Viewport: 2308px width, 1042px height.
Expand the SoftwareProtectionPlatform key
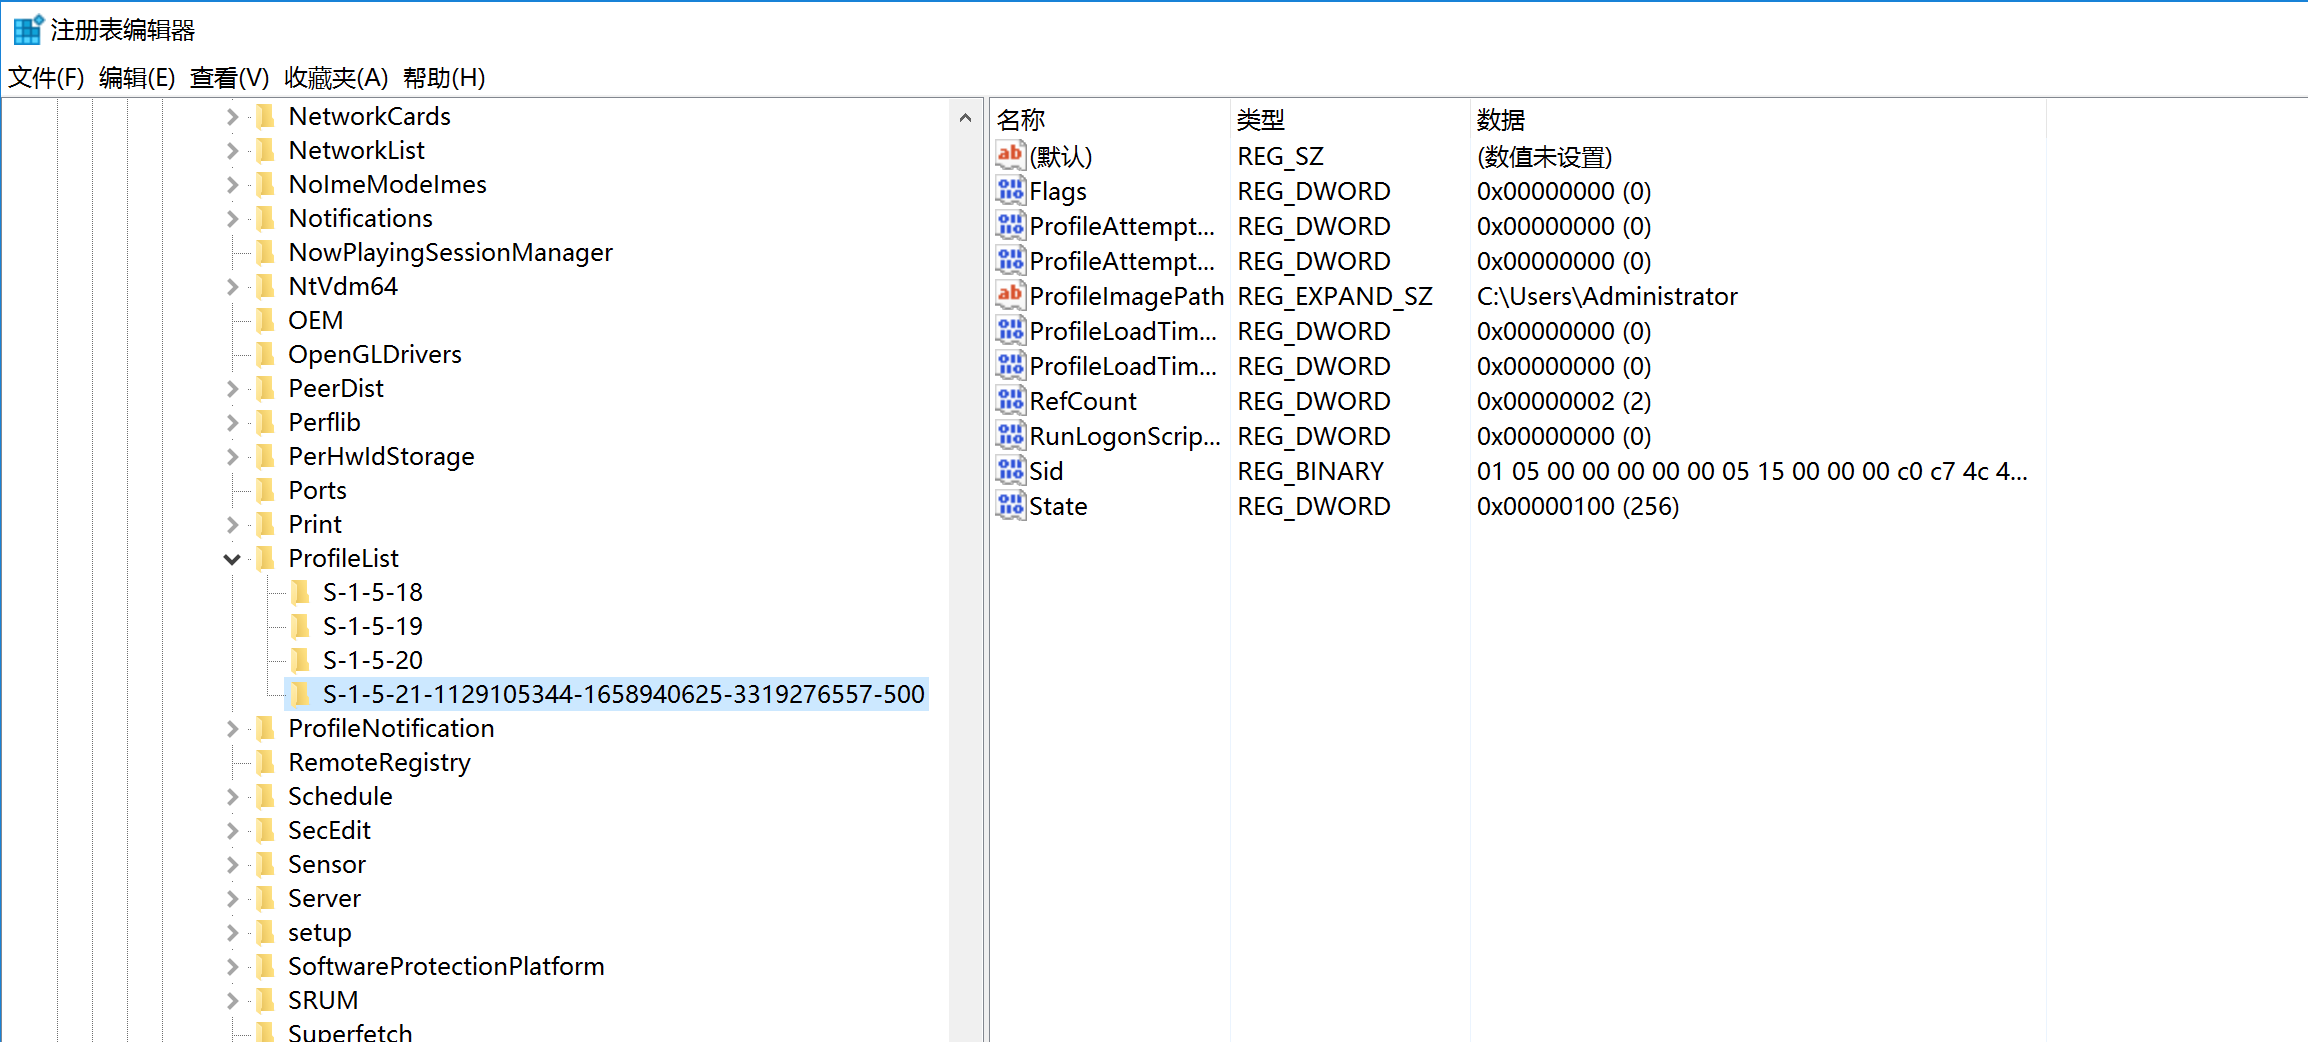[x=232, y=967]
